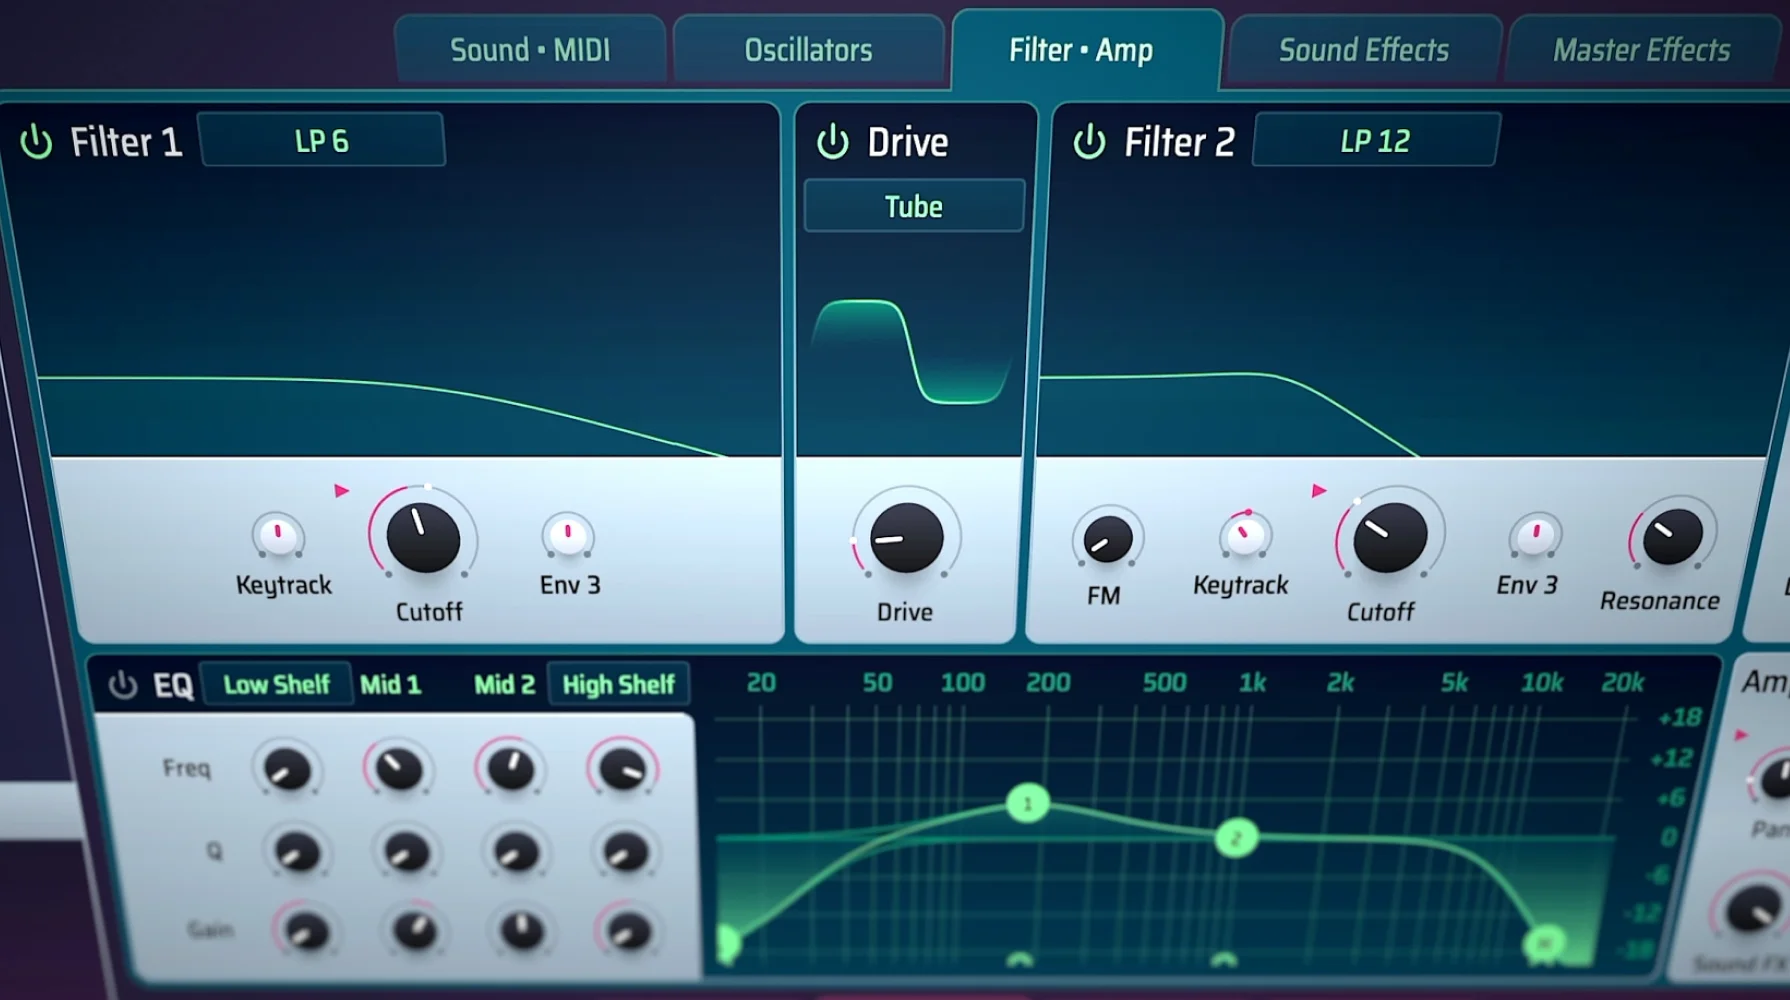Toggle the EQ section on or off
Screen dimensions: 1790x1000
click(x=120, y=683)
